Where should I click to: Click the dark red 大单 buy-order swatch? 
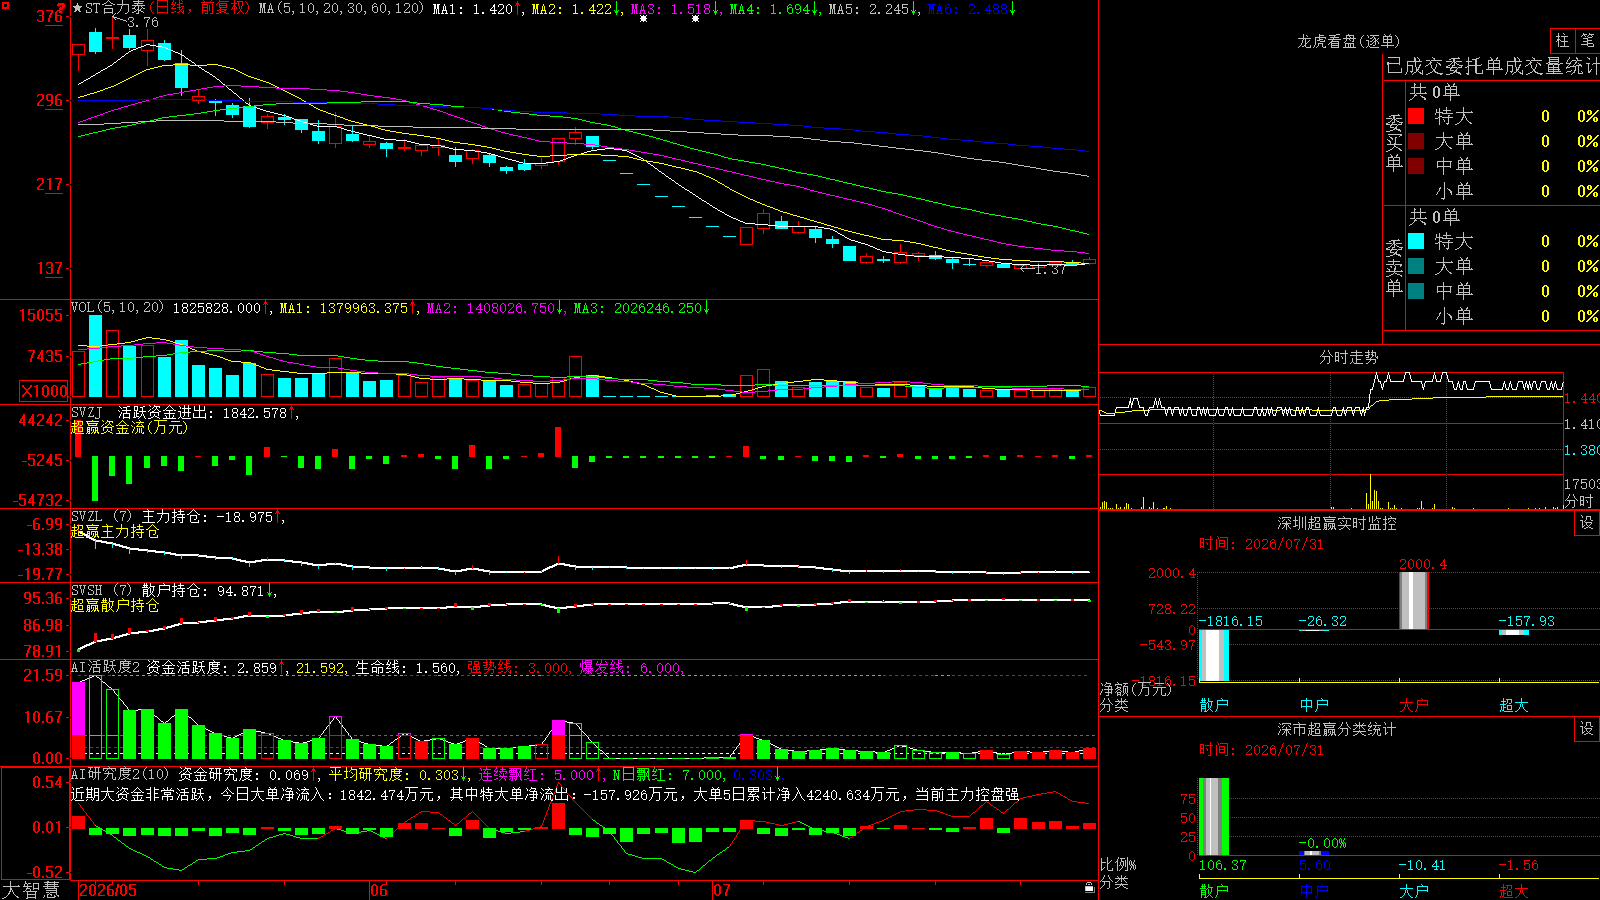pyautogui.click(x=1416, y=141)
